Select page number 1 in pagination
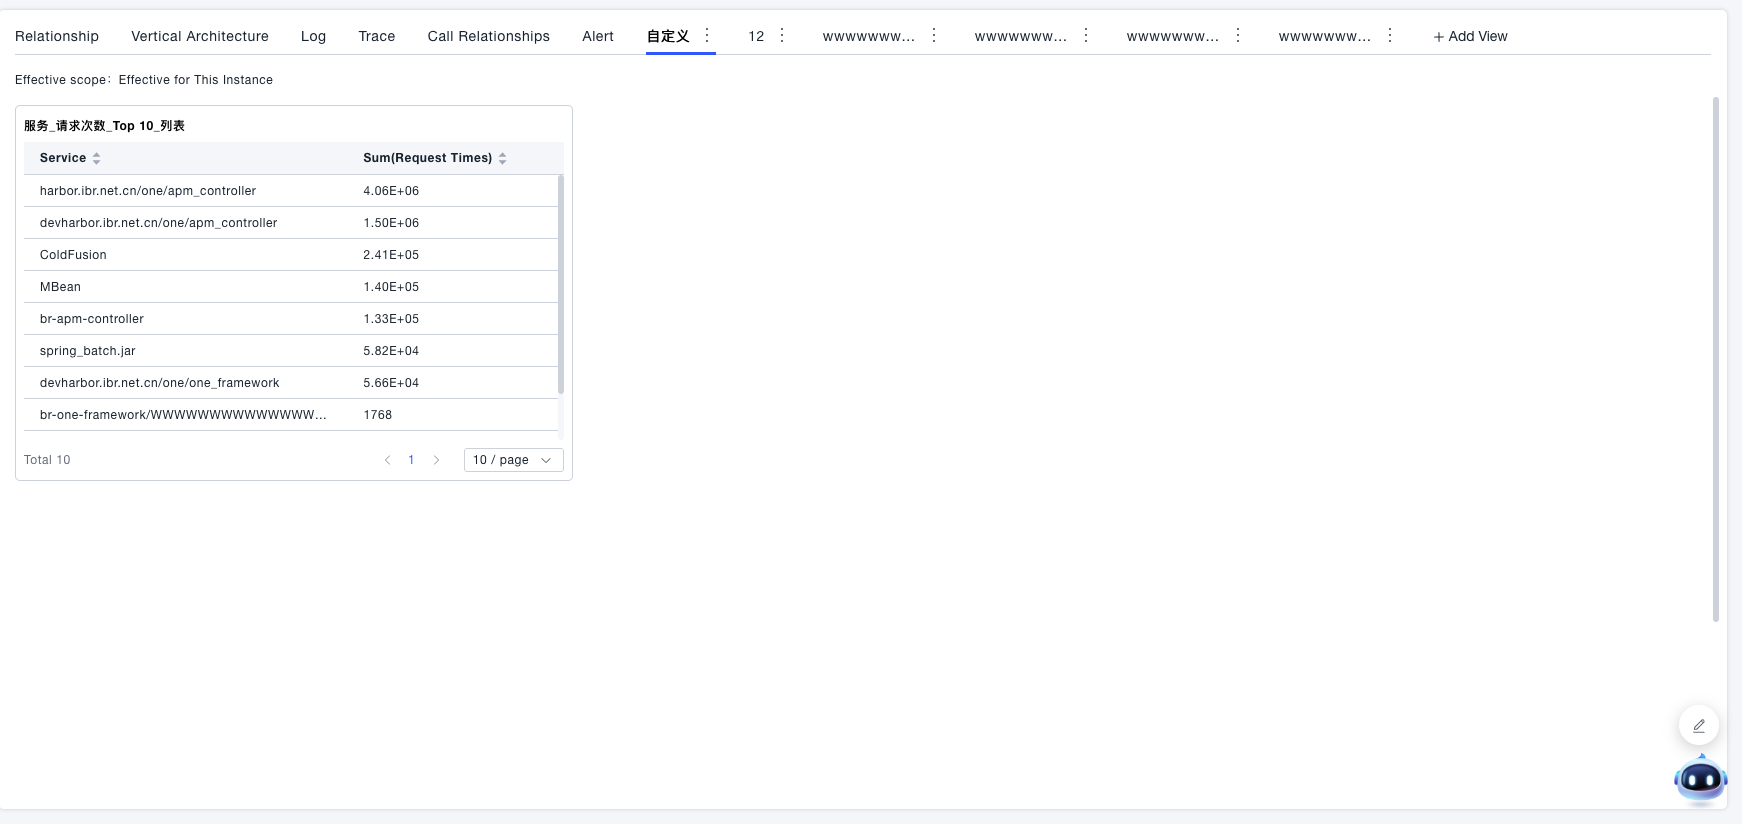 (x=411, y=460)
